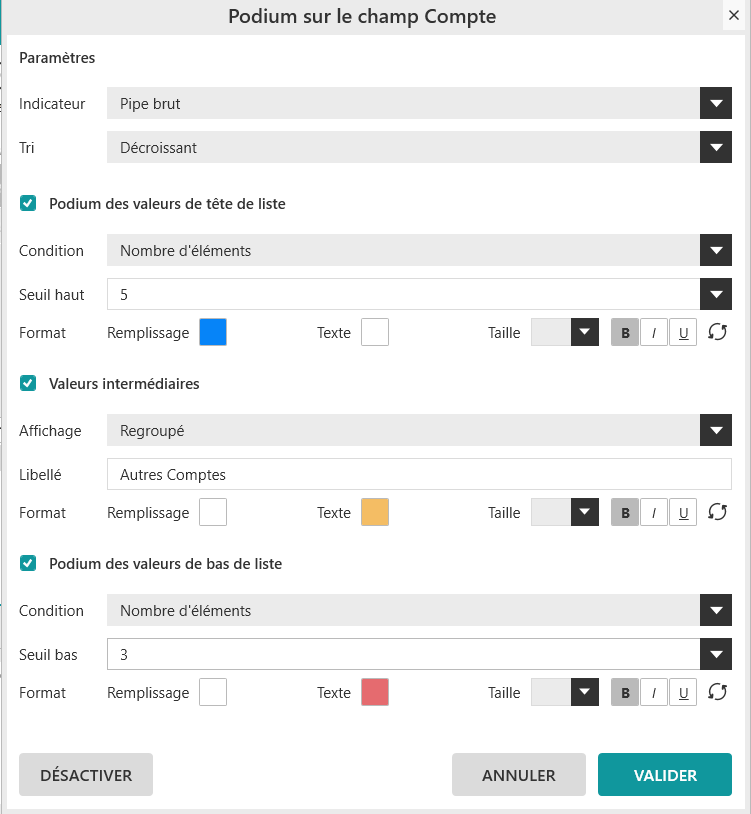Toggle underline in intermediate values format row

(683, 513)
